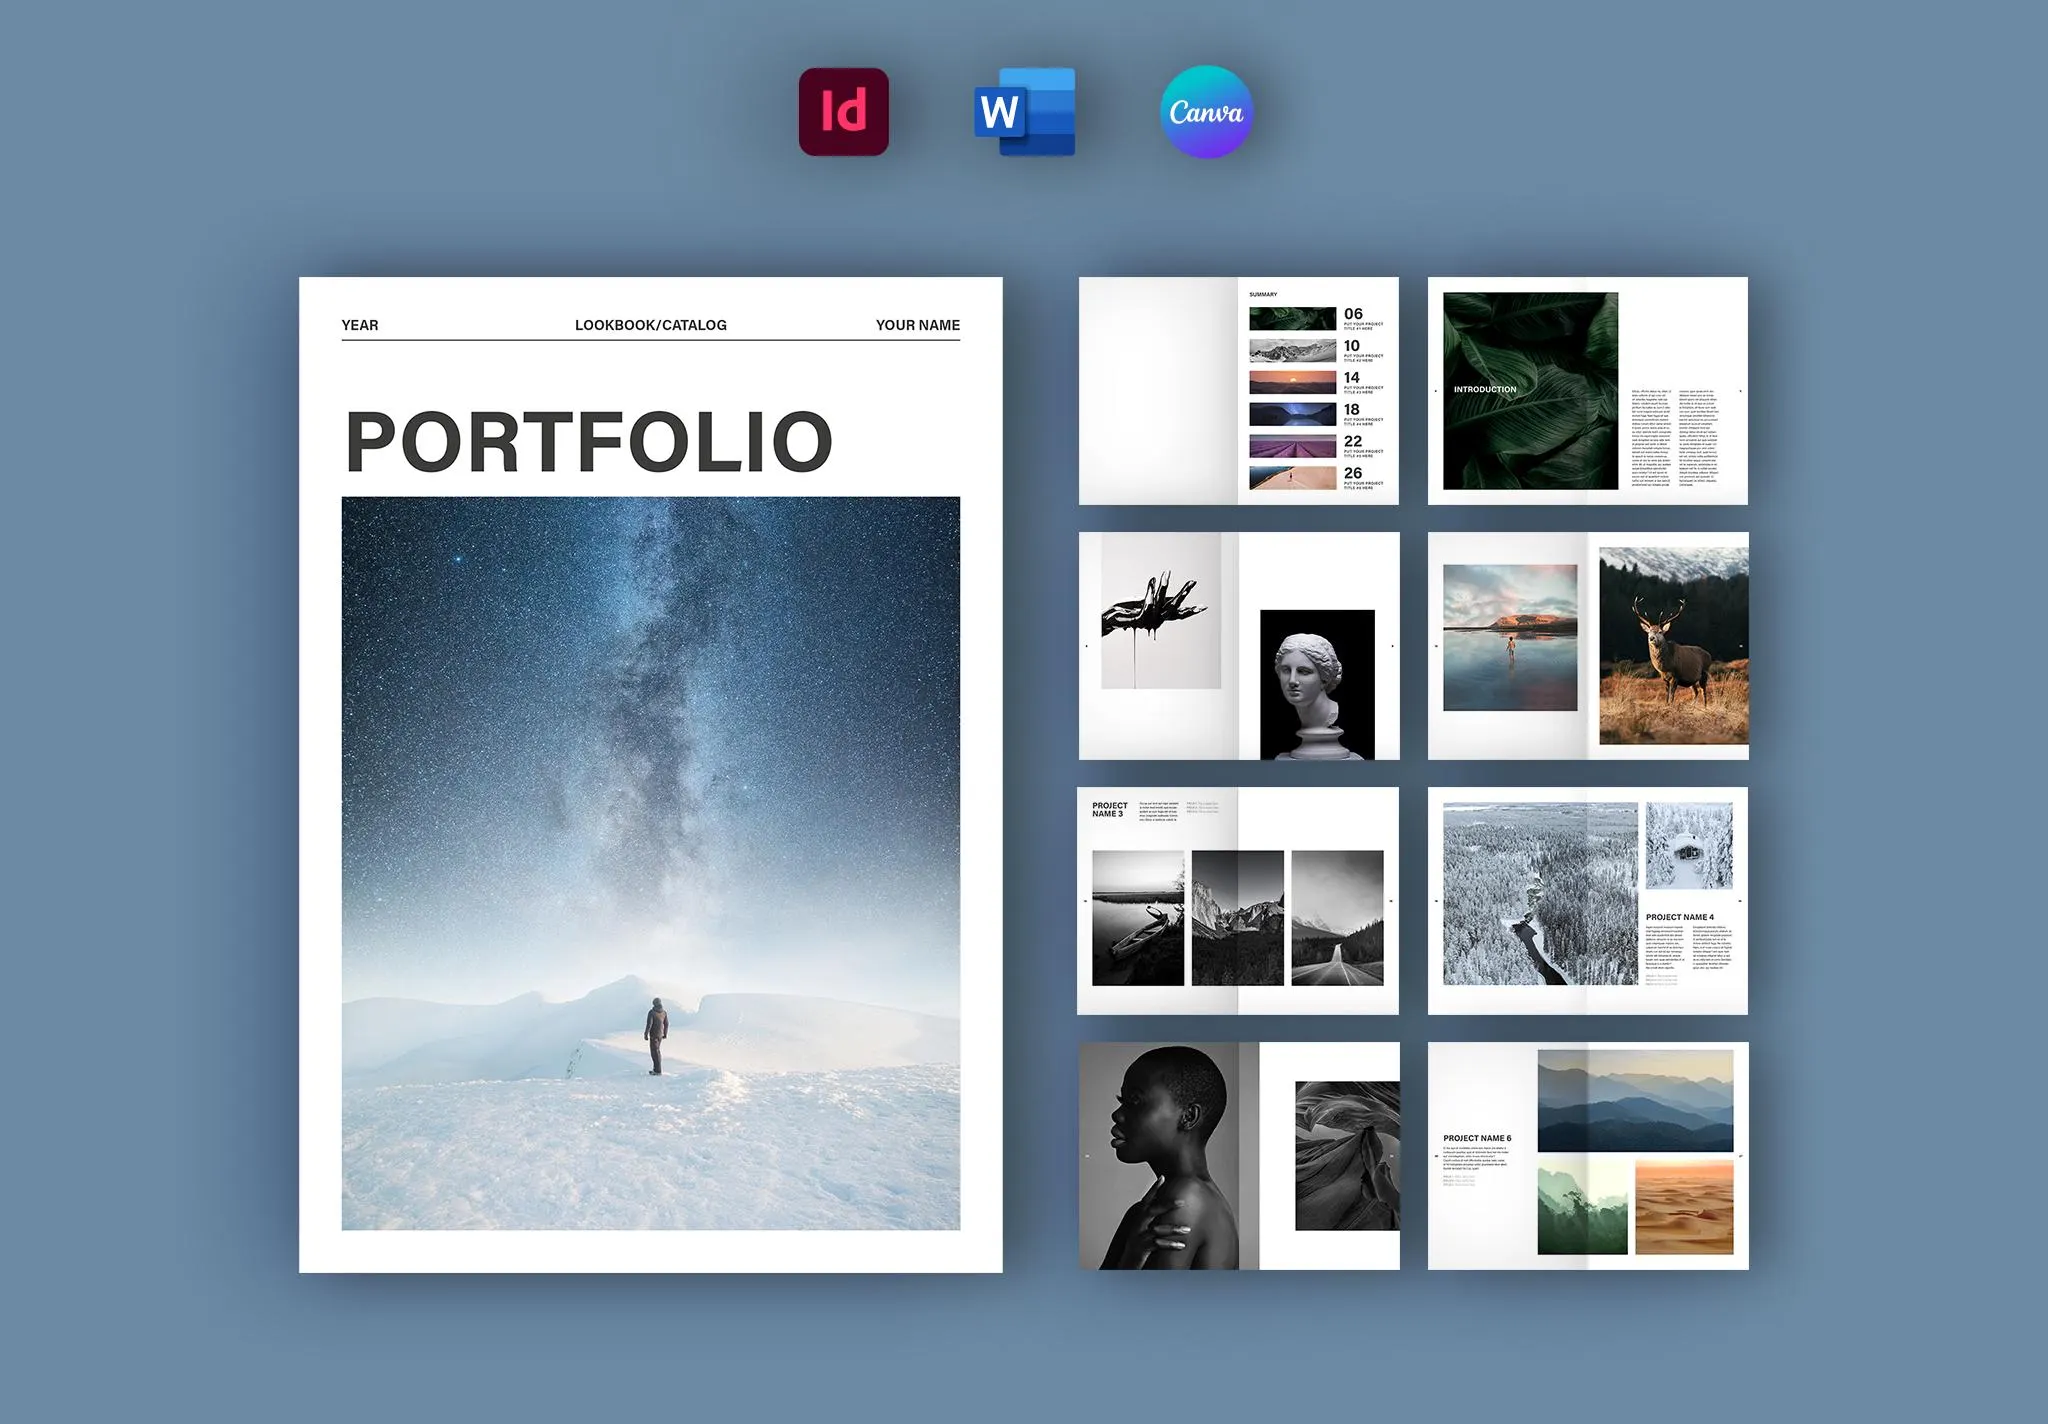Click the sunset thumbnail beside number 14
Image resolution: width=2048 pixels, height=1424 pixels.
[1292, 382]
